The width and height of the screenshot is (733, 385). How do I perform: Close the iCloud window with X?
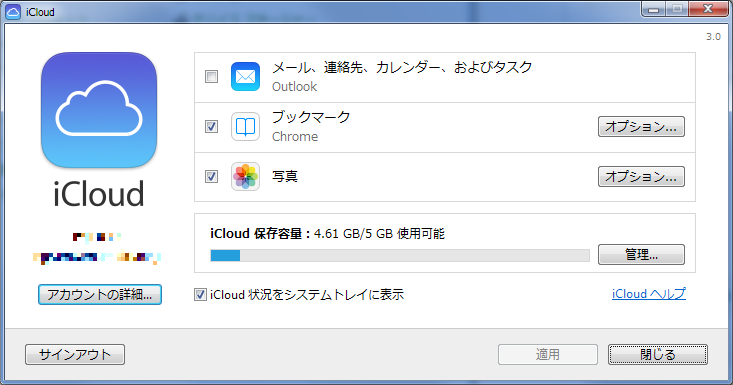pos(708,9)
